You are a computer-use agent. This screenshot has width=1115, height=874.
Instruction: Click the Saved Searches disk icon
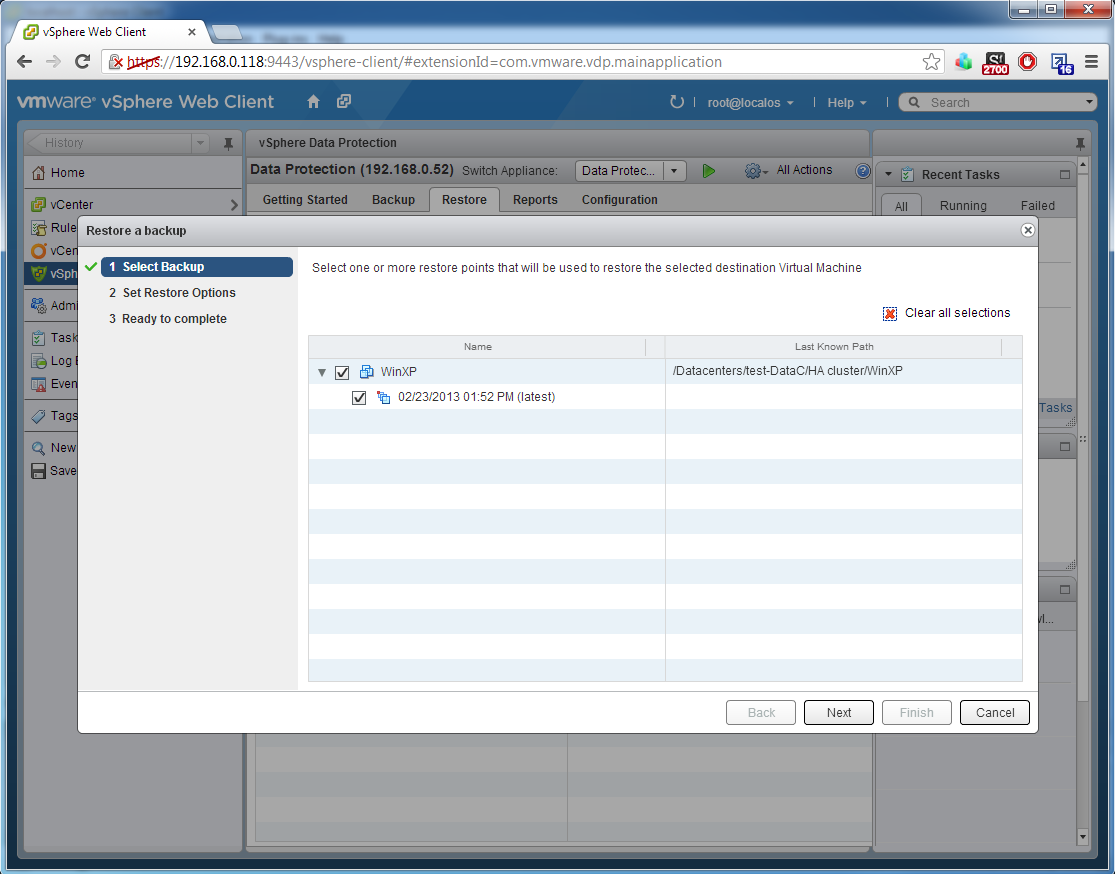coord(38,471)
